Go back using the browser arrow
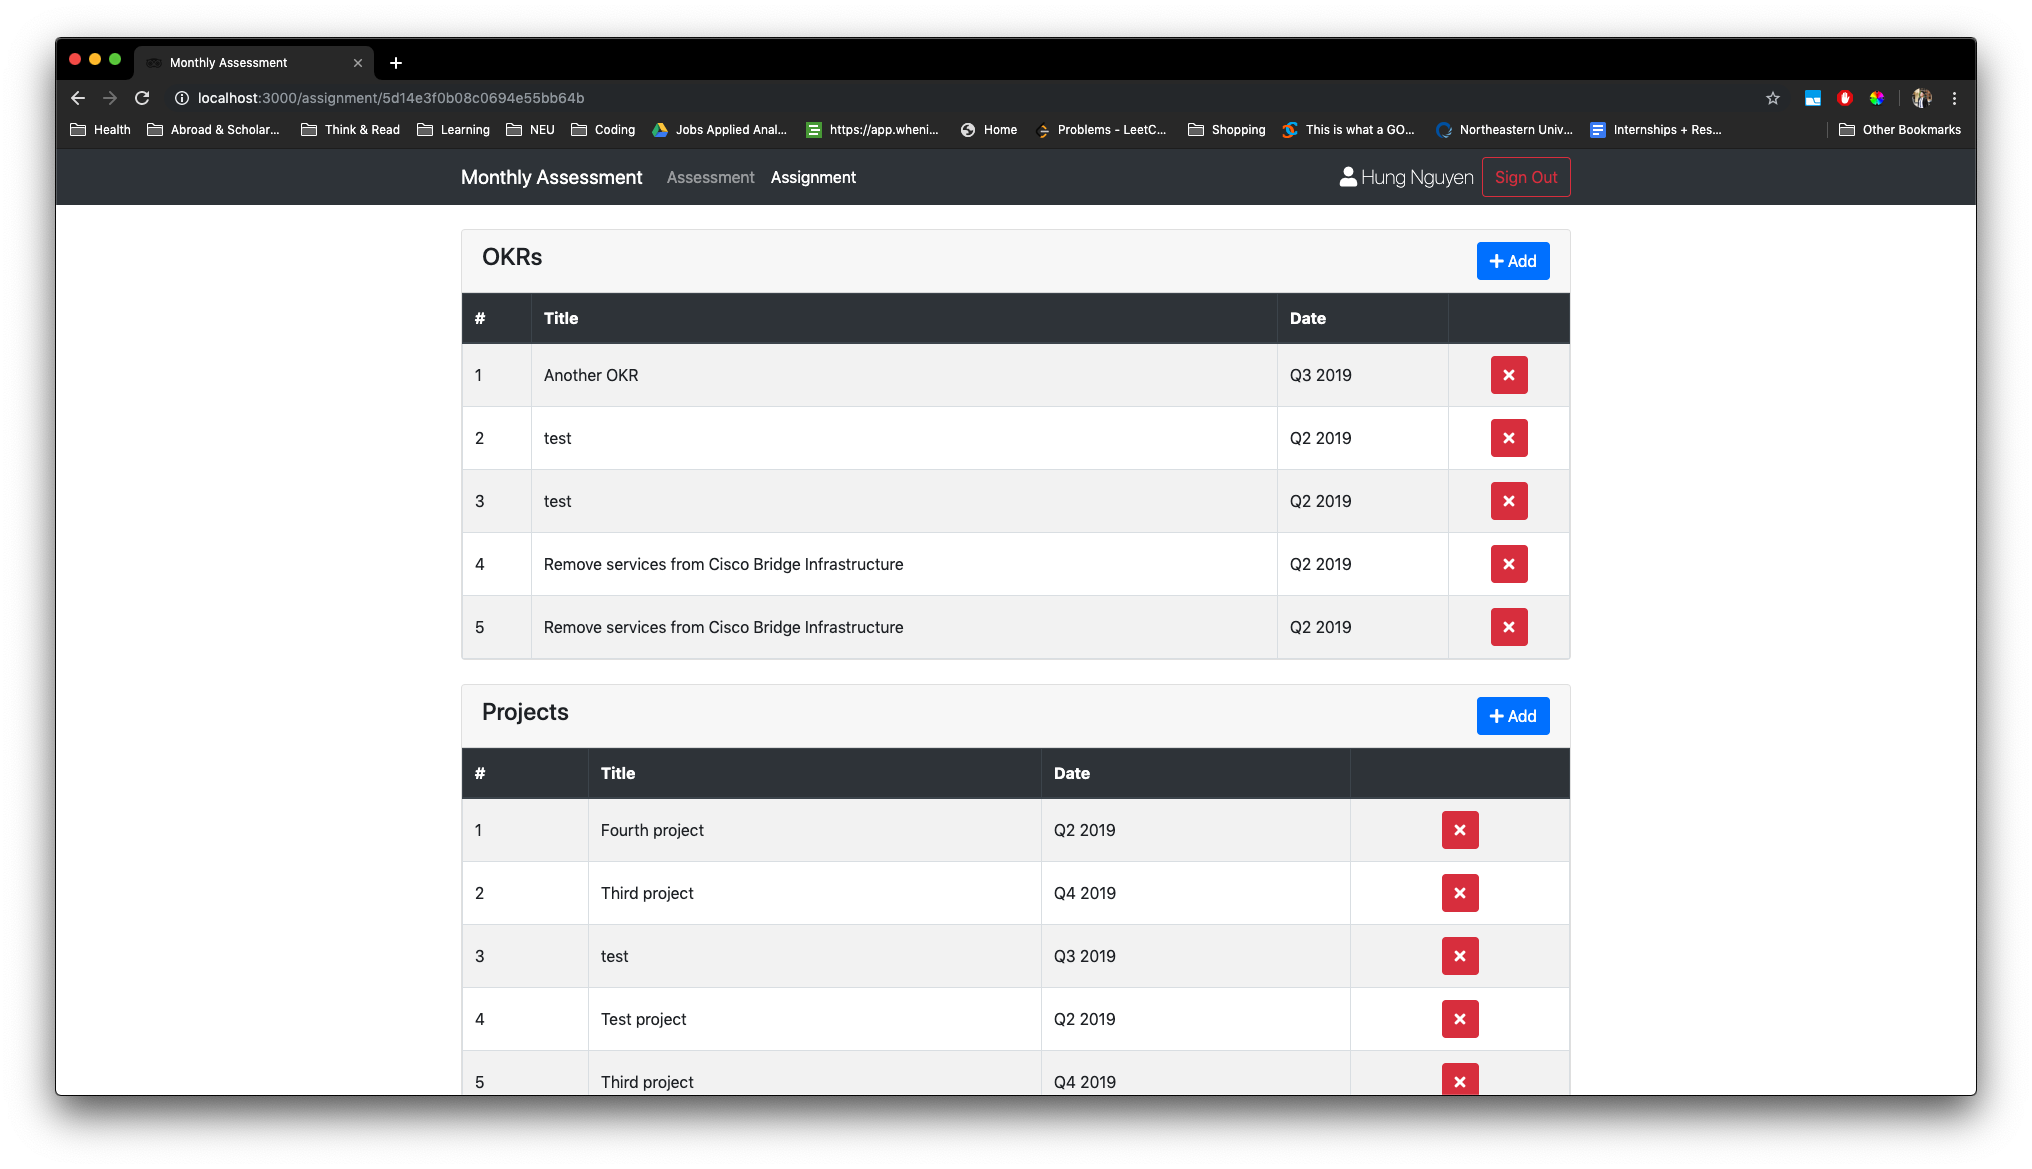The width and height of the screenshot is (2032, 1169). click(78, 98)
